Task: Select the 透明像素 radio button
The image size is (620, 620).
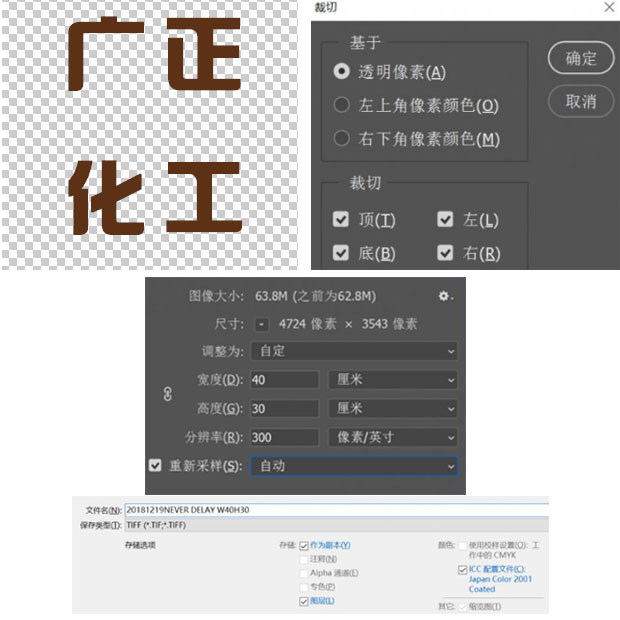Action: click(x=342, y=72)
